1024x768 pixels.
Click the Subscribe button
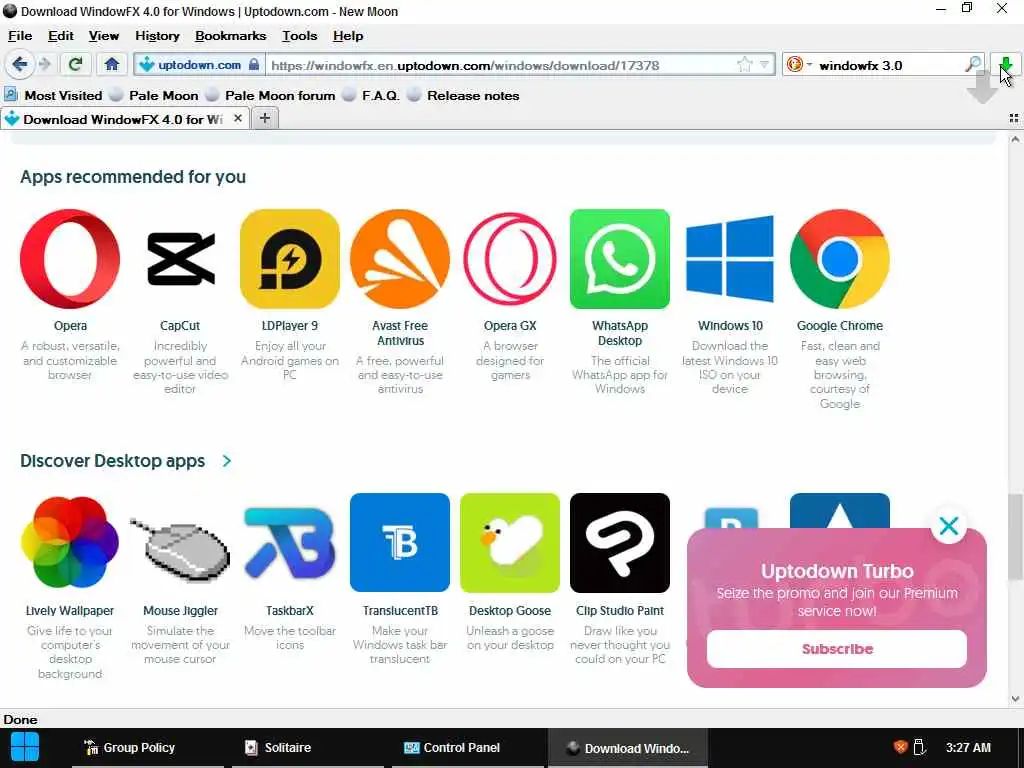point(837,648)
